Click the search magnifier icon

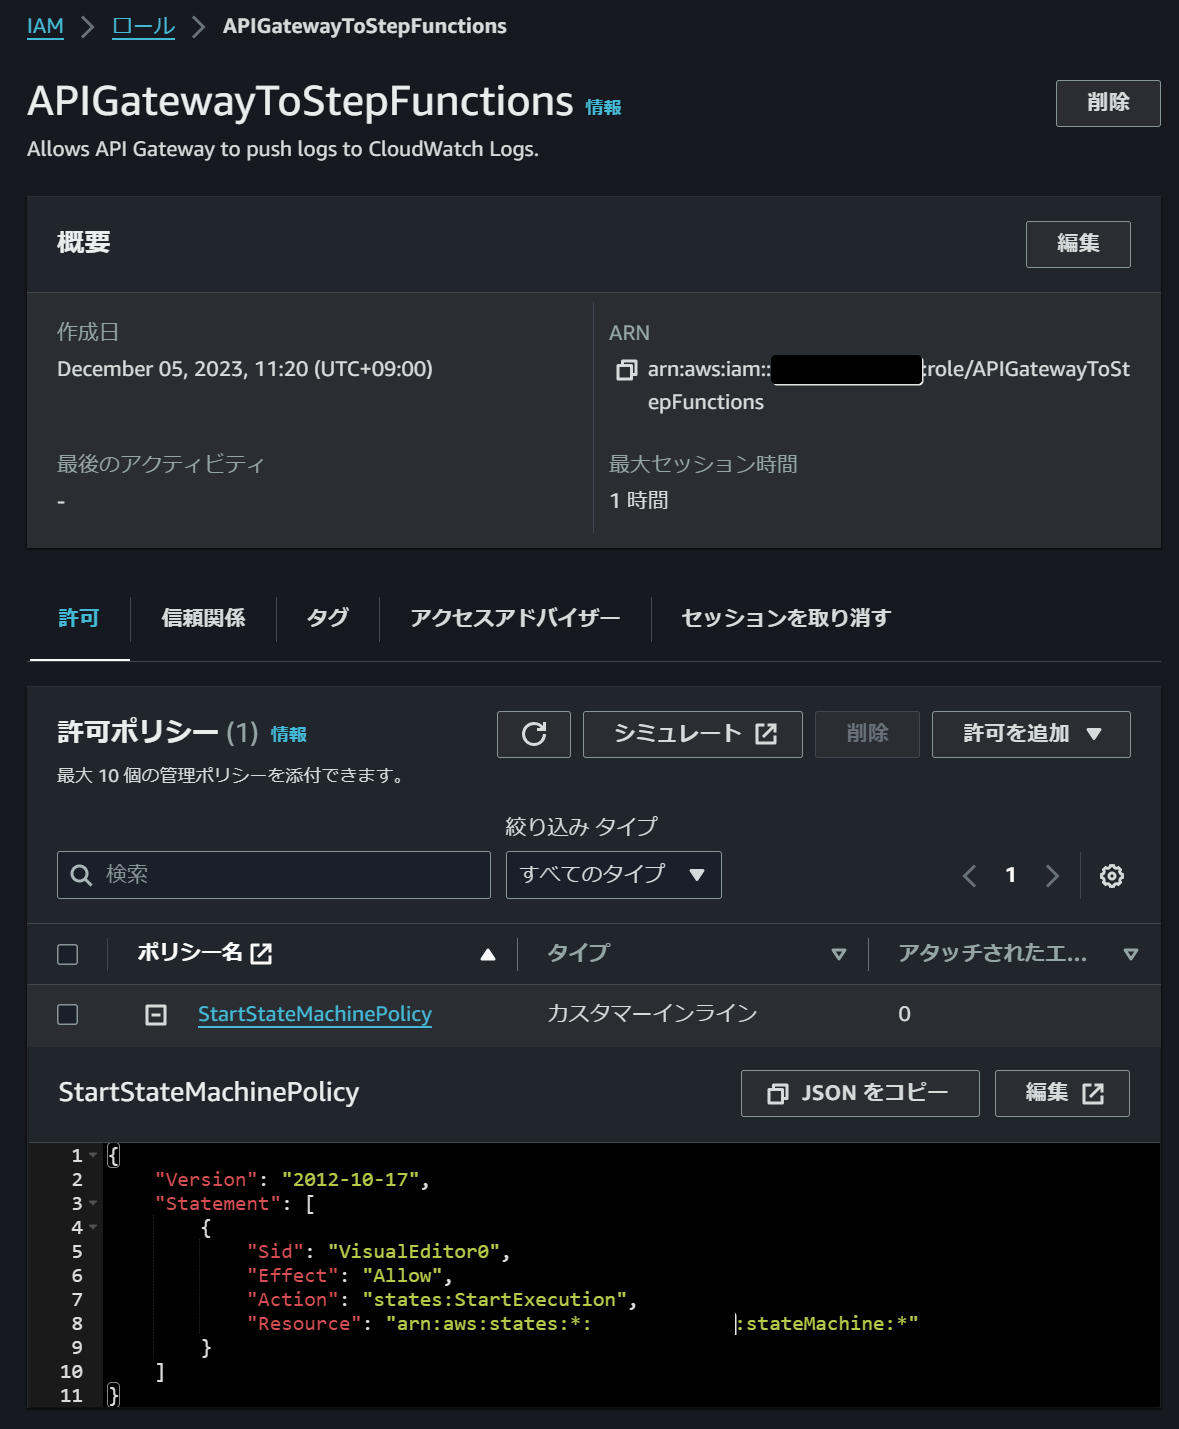80,874
